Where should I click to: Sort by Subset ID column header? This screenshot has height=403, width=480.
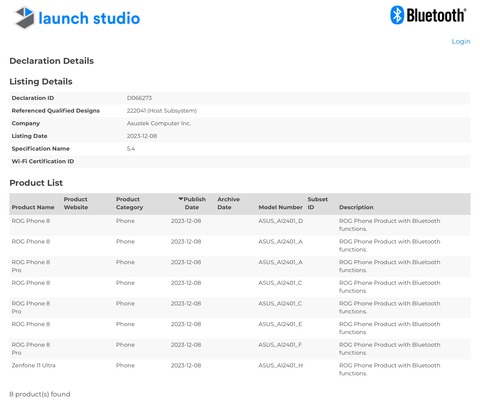(317, 203)
